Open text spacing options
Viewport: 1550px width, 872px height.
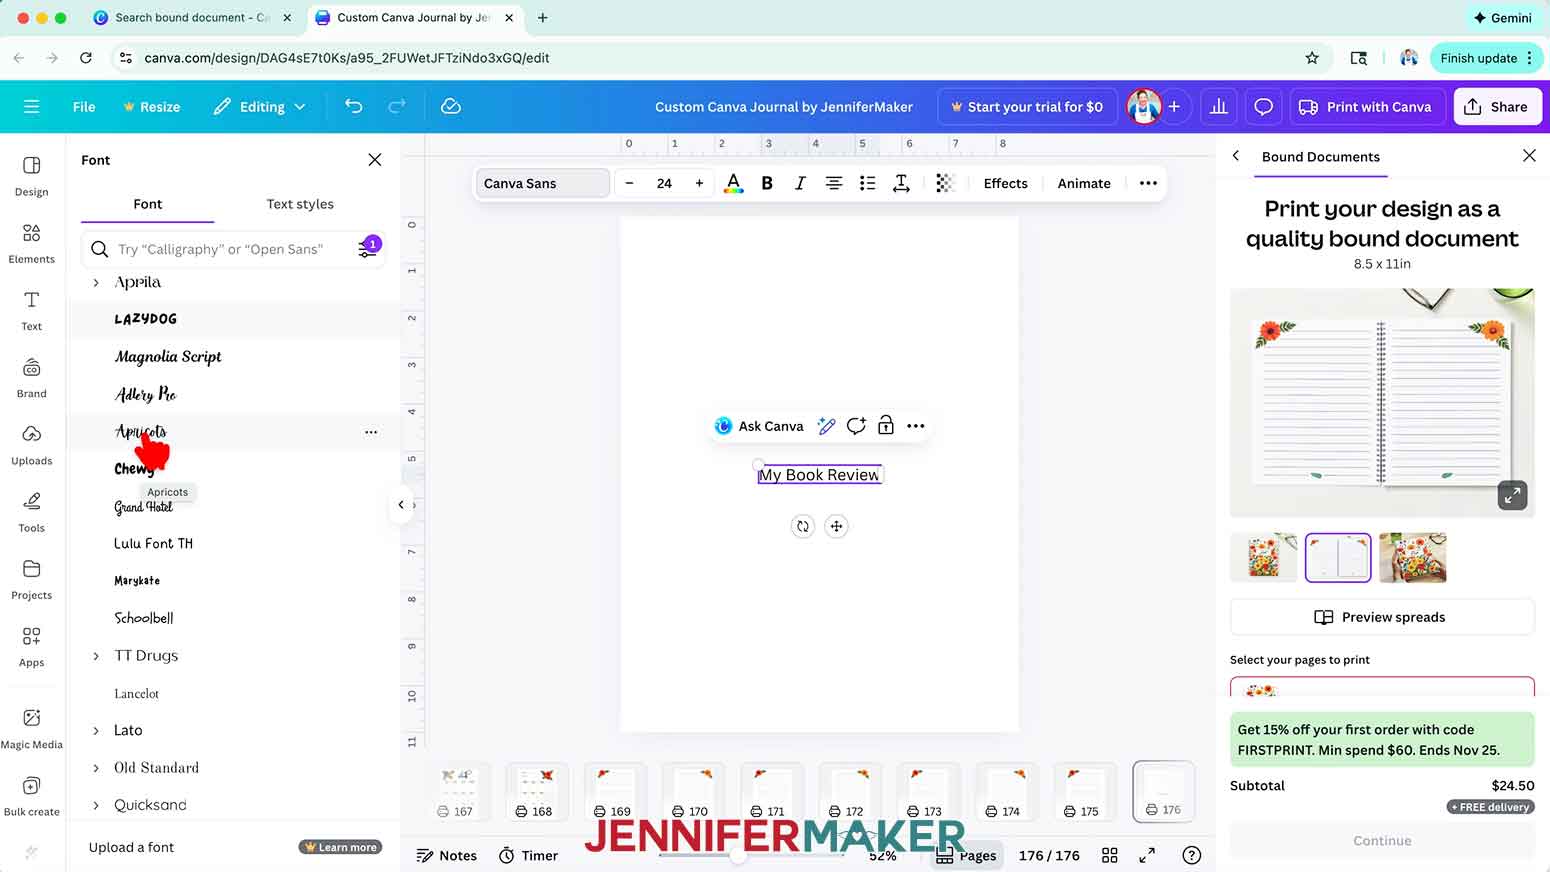pyautogui.click(x=901, y=183)
